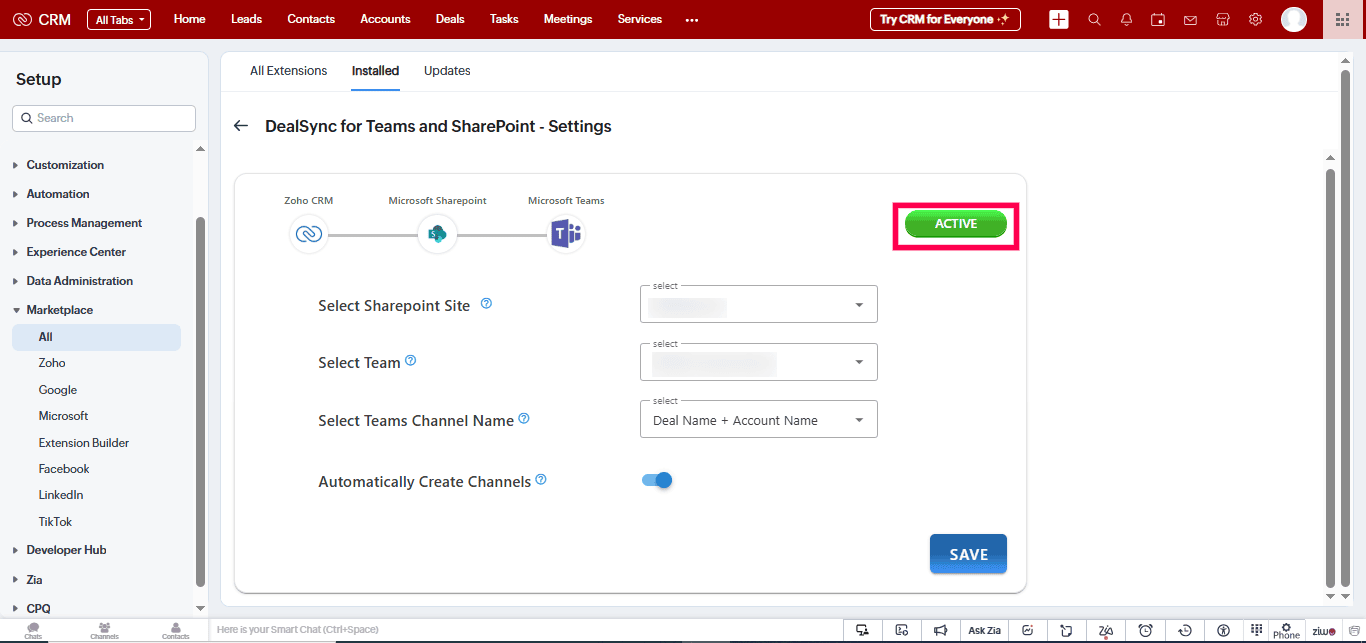Open the apps grid launcher icon
The height and width of the screenshot is (643, 1366).
[x=1343, y=19]
